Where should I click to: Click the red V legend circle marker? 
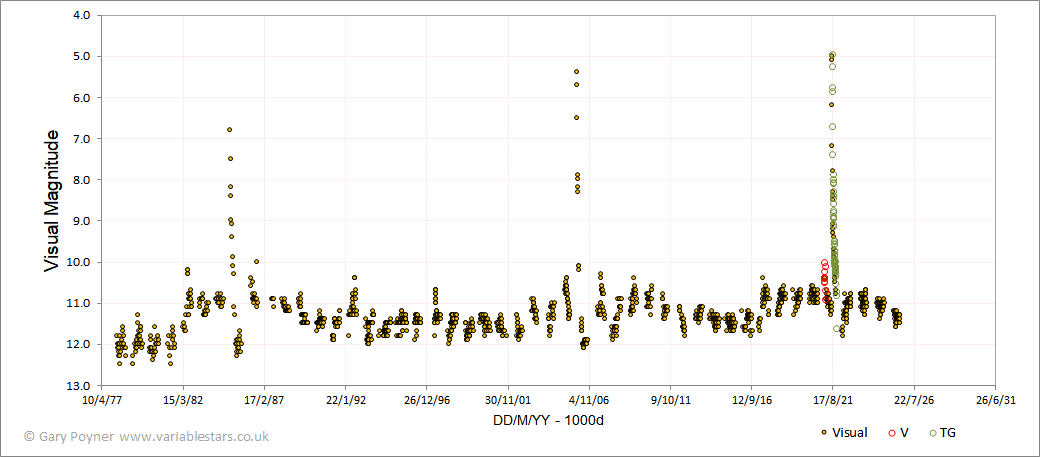(x=890, y=432)
